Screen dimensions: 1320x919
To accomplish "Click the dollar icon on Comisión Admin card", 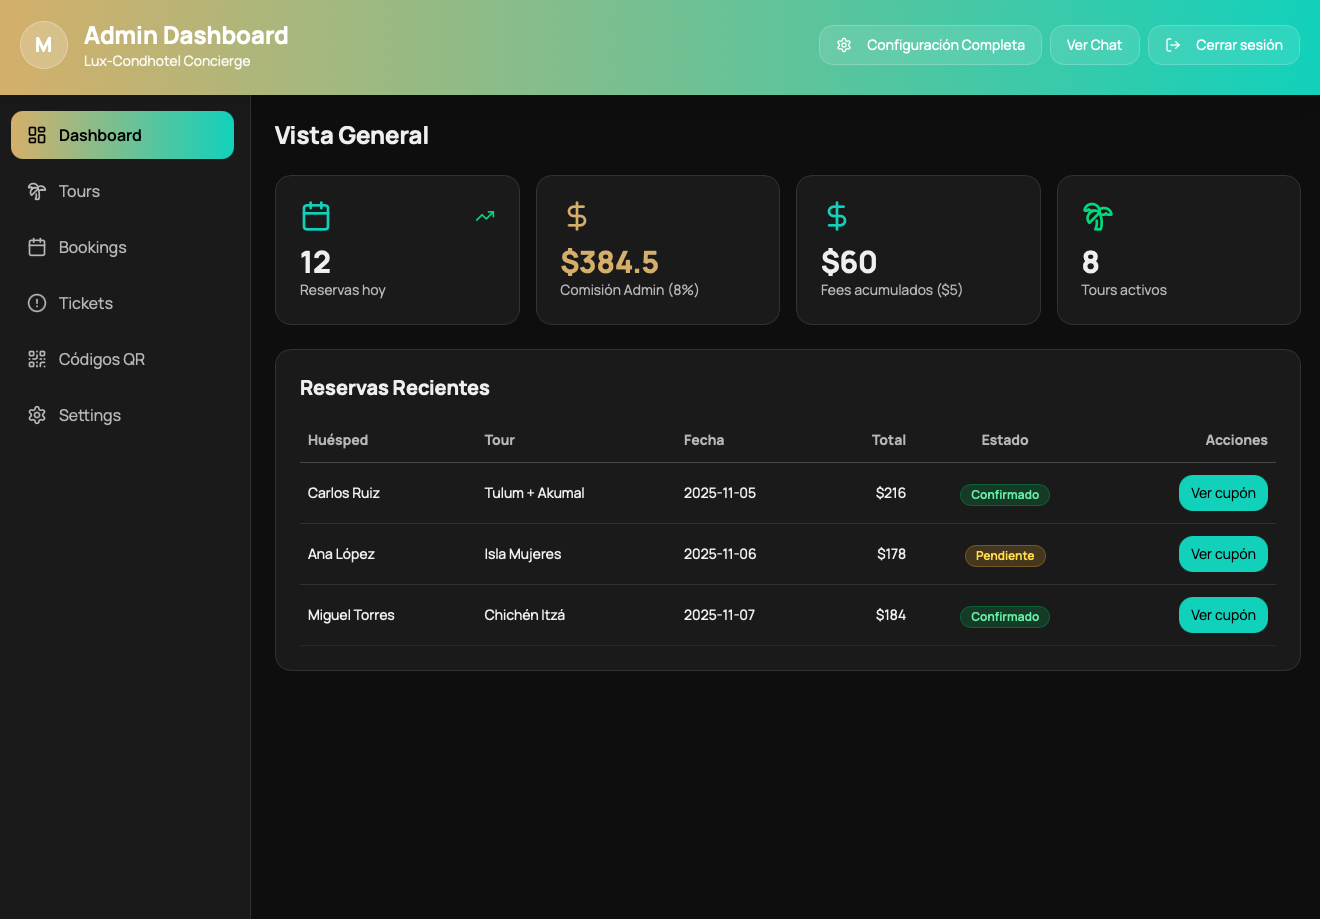I will pos(575,215).
